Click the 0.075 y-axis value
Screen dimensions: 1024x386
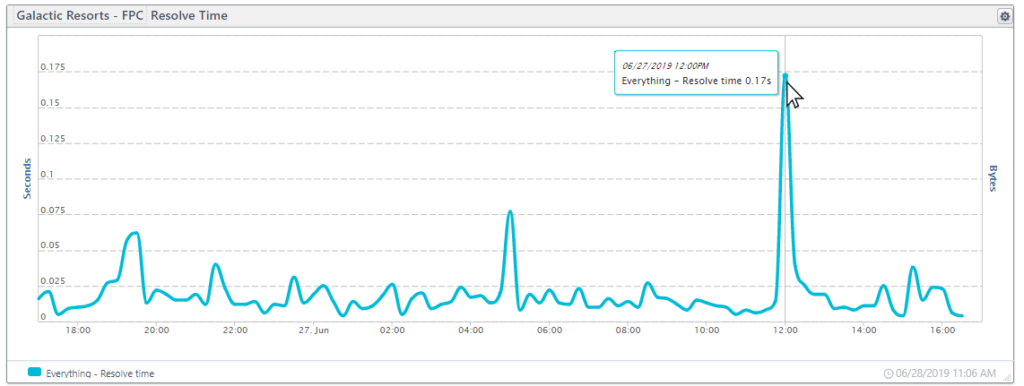click(52, 210)
